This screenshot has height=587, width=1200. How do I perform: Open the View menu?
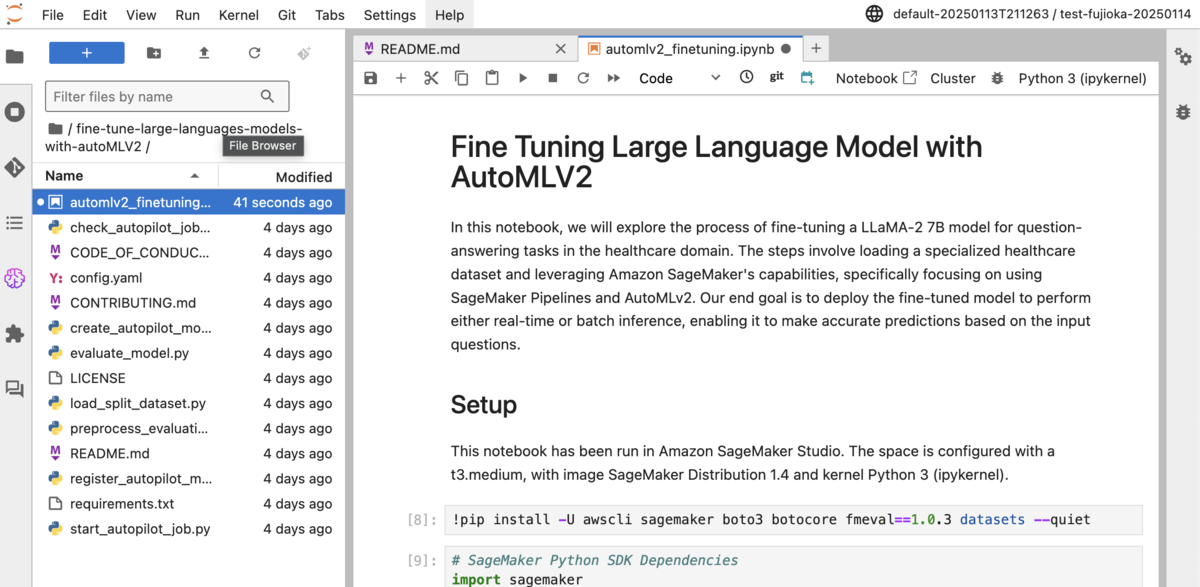[141, 15]
